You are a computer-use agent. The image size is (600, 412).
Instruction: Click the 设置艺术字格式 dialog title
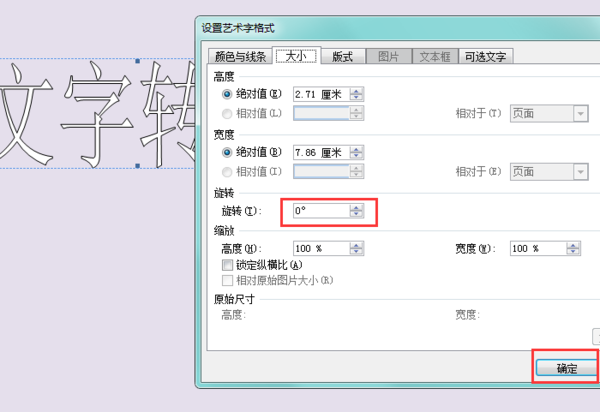[x=238, y=28]
